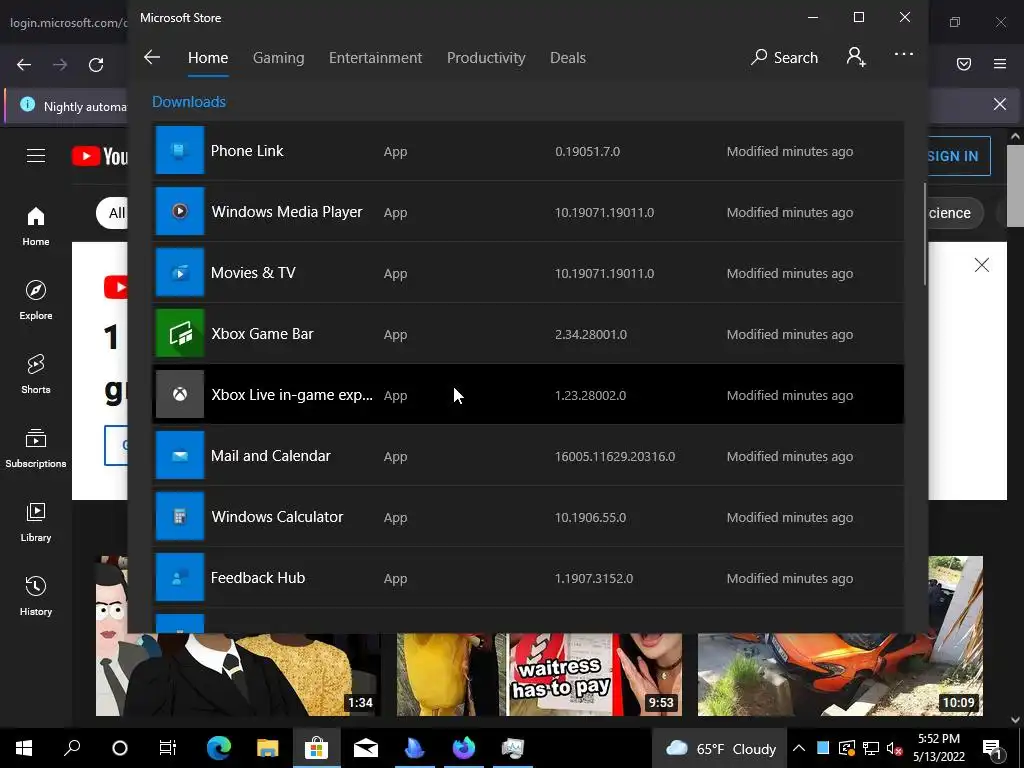The width and height of the screenshot is (1024, 768).
Task: Click the YouTube logo in browser
Action: point(99,156)
